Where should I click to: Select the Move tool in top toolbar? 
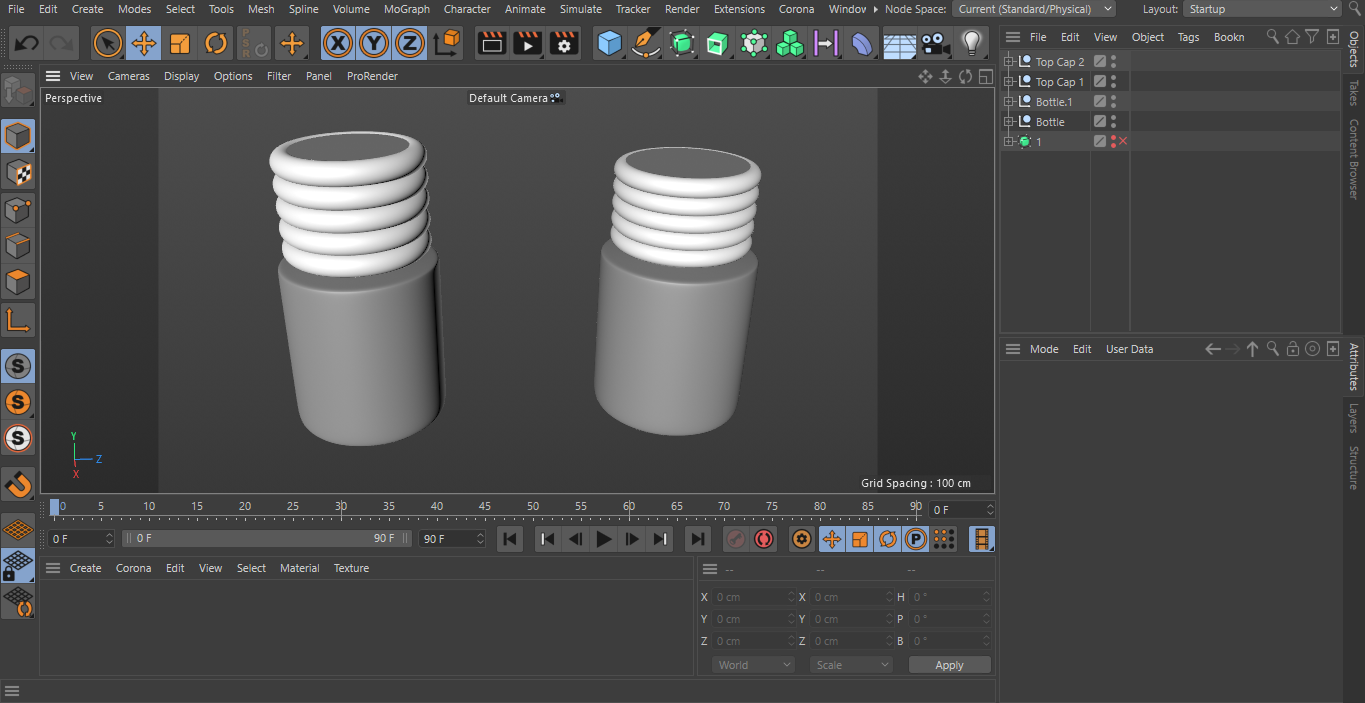click(x=144, y=44)
